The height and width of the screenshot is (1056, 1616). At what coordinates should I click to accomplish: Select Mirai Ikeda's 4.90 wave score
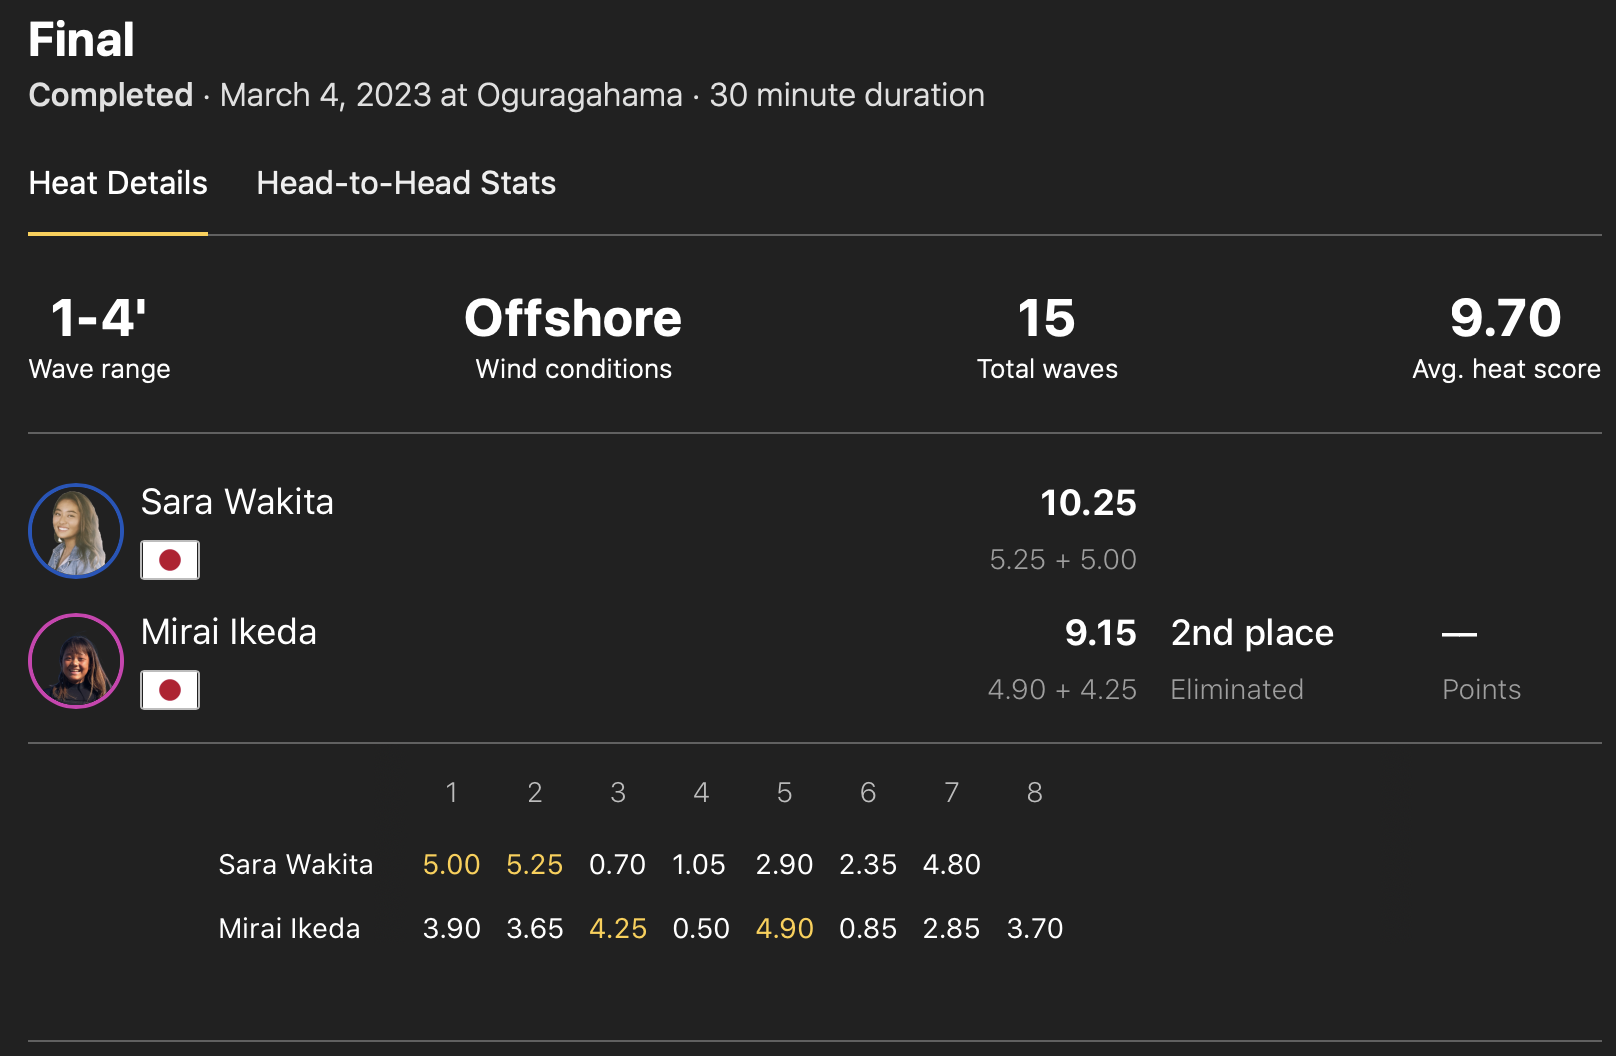click(x=784, y=928)
